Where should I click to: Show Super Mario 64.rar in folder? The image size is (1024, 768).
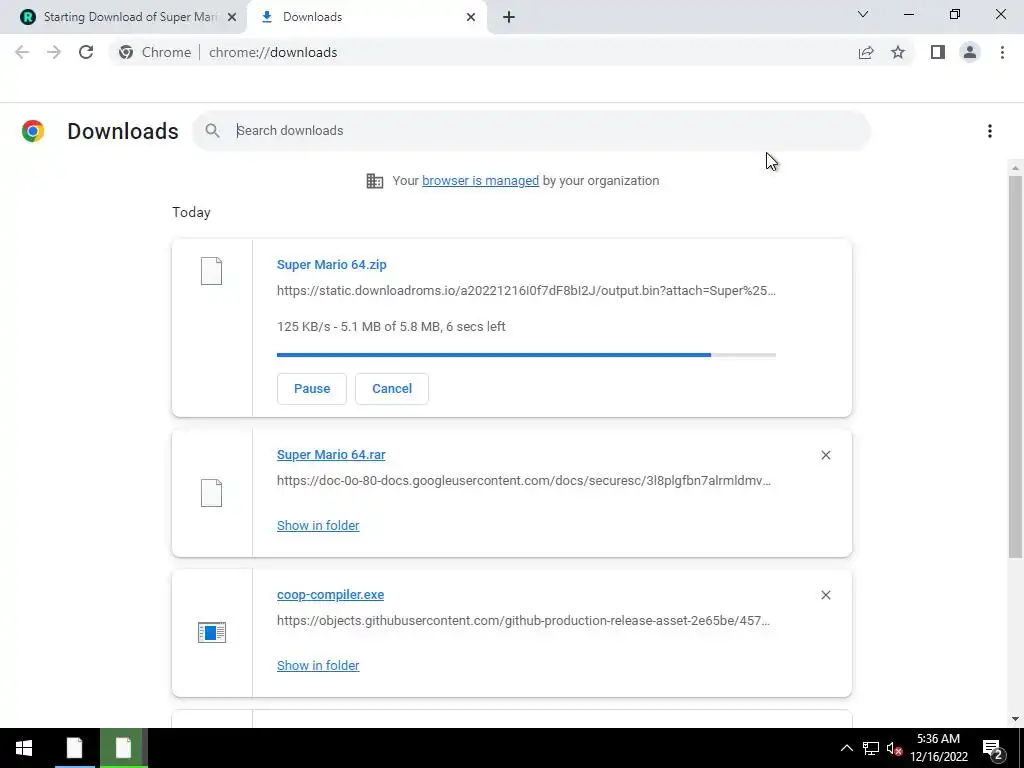coord(318,526)
